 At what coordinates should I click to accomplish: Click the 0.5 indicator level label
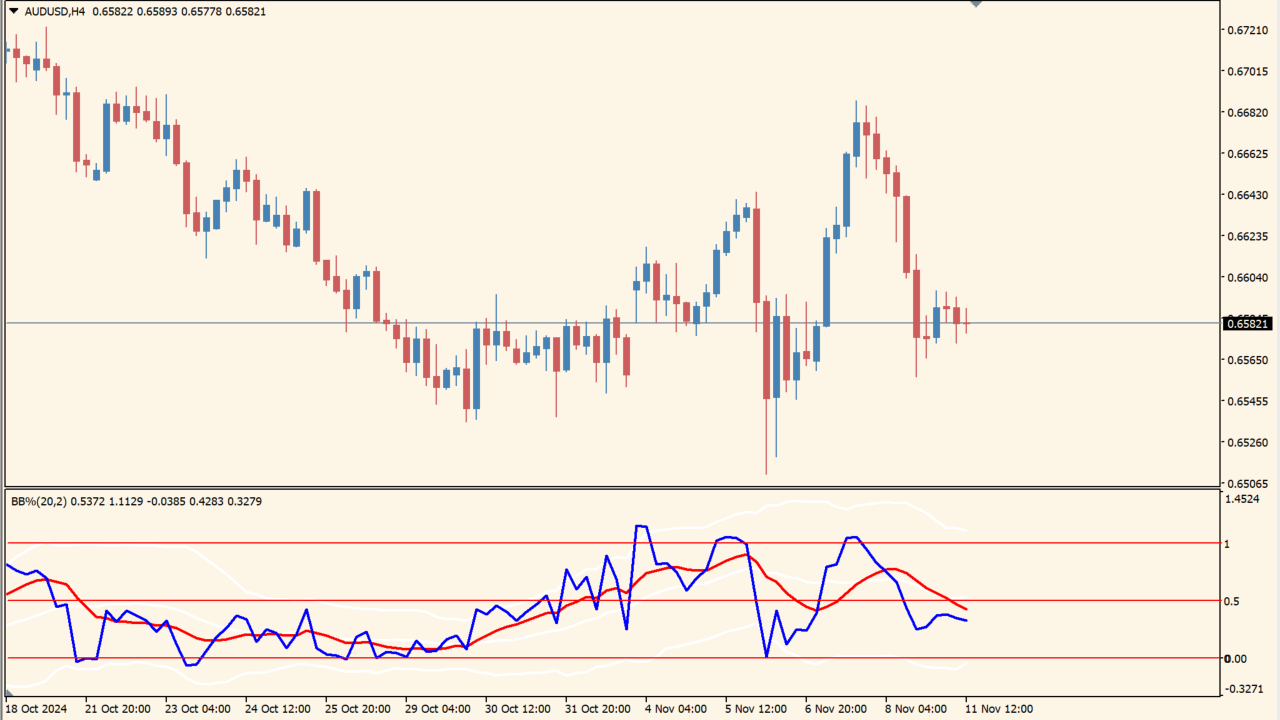[1234, 601]
